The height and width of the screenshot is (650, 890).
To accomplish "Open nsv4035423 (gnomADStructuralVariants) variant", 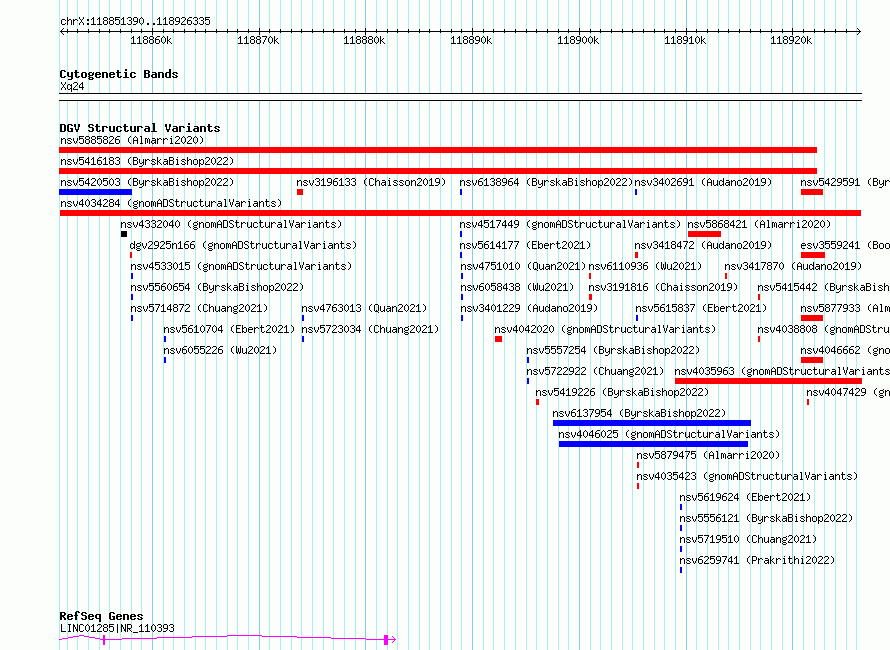I will coord(747,476).
